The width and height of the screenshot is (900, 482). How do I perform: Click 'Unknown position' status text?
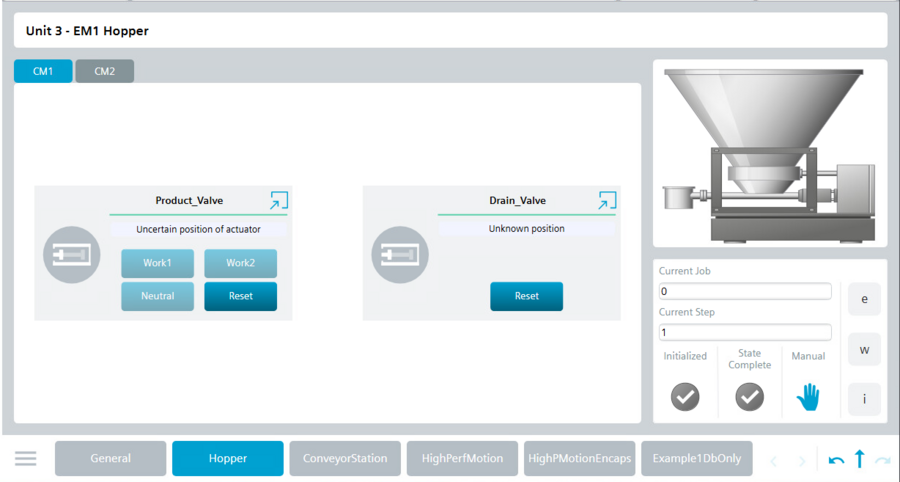click(526, 228)
